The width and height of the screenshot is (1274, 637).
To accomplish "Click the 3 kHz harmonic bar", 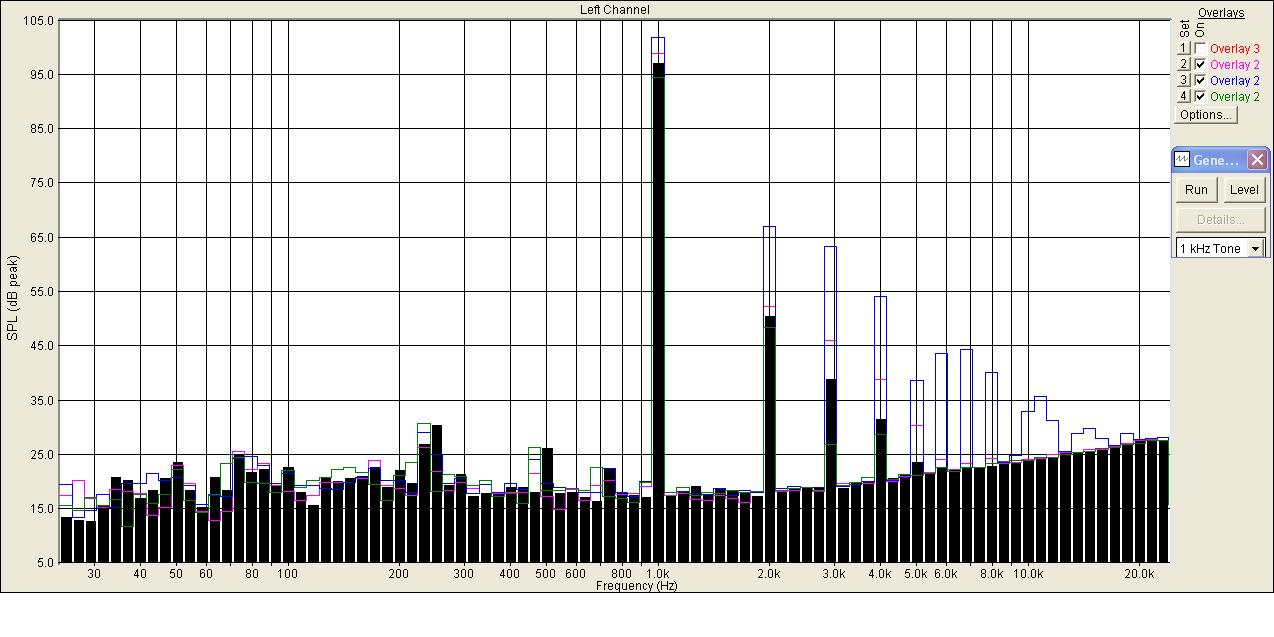I will coord(830,470).
